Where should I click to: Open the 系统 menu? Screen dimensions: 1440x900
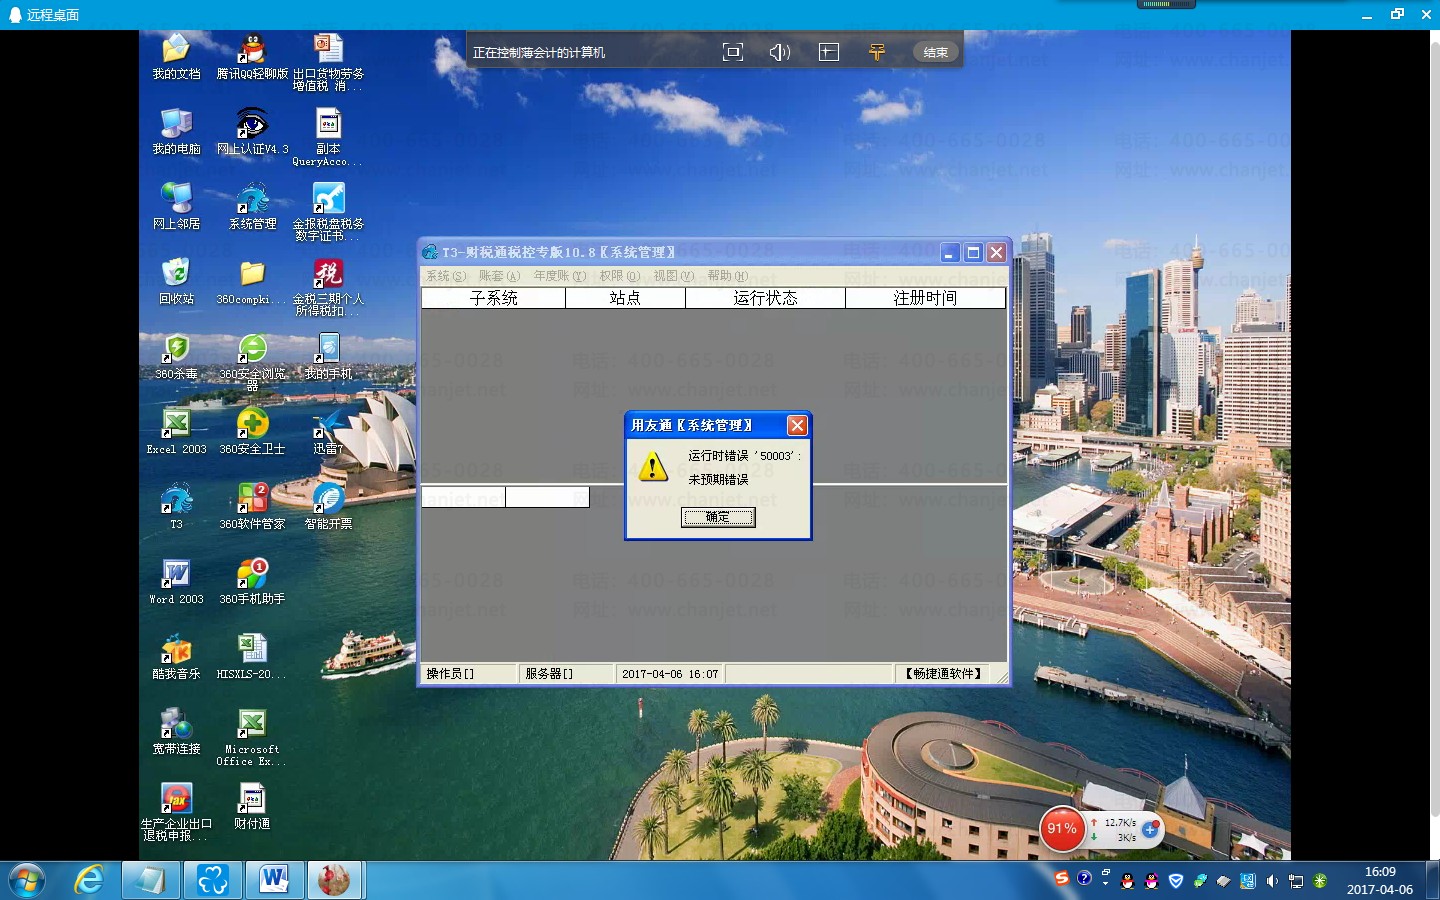tap(446, 276)
